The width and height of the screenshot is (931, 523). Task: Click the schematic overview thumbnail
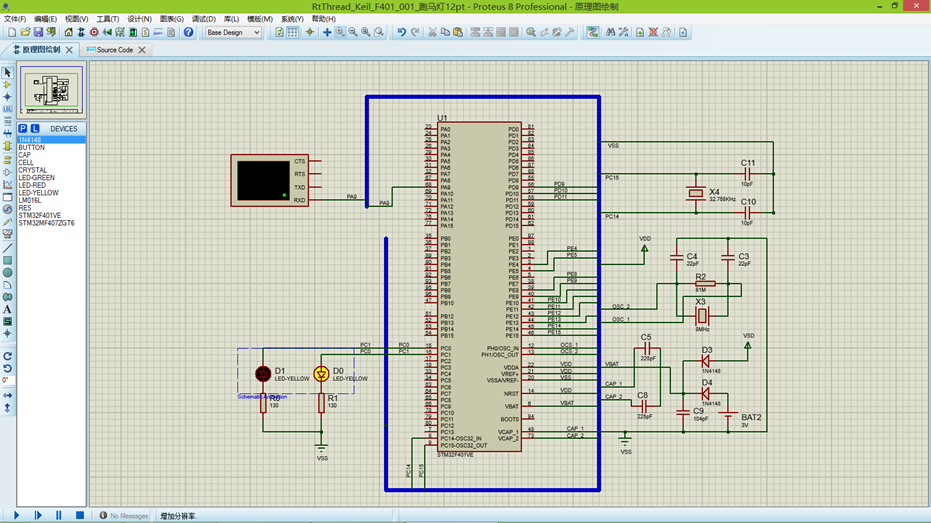pos(51,90)
